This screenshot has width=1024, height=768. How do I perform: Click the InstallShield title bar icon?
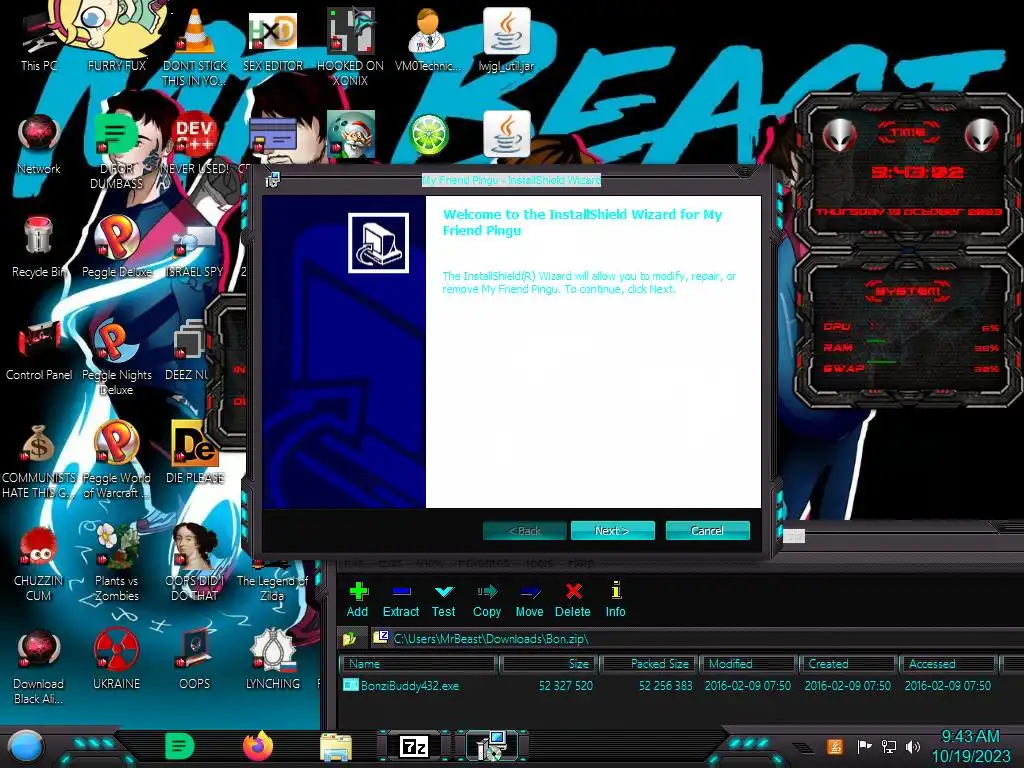pyautogui.click(x=272, y=180)
